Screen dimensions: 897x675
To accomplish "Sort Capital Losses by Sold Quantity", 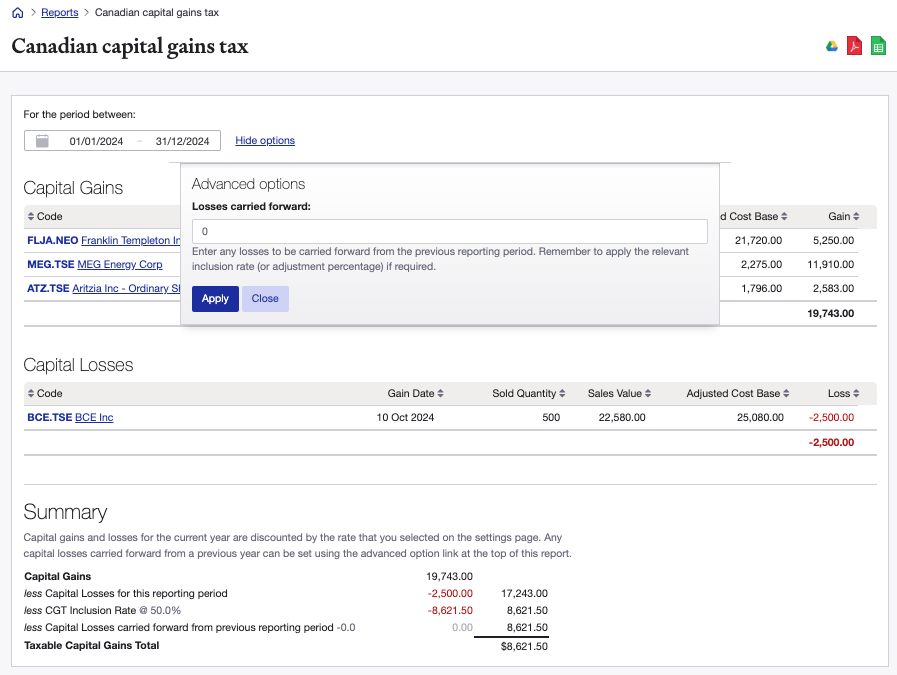I will tap(529, 394).
